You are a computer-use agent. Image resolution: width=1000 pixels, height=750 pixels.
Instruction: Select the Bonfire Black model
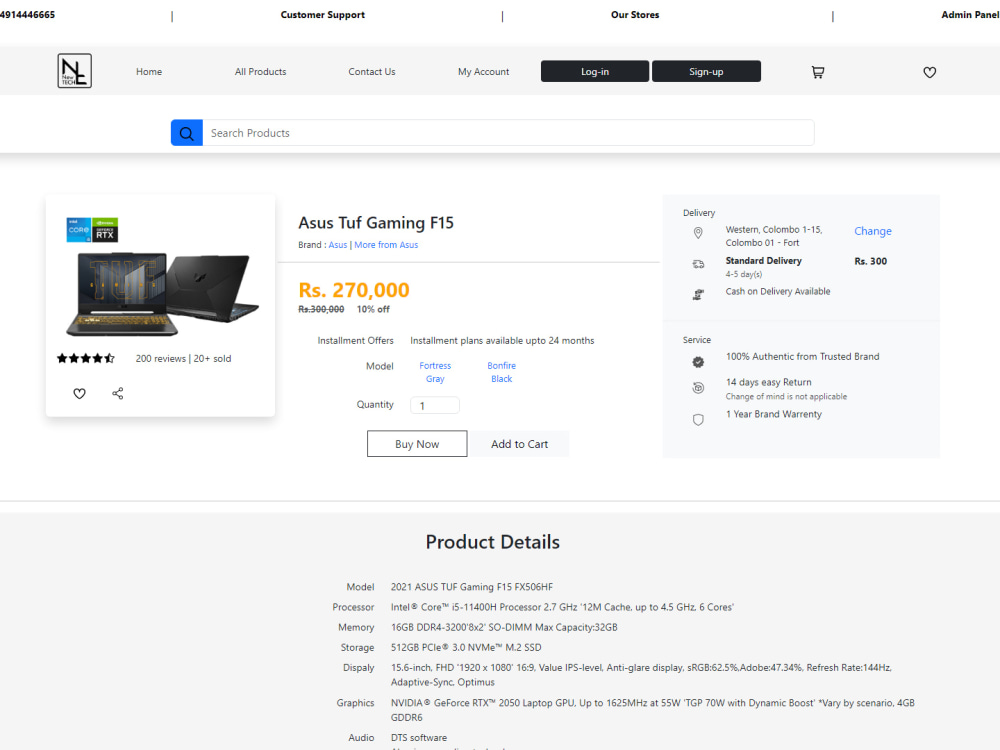pos(501,372)
